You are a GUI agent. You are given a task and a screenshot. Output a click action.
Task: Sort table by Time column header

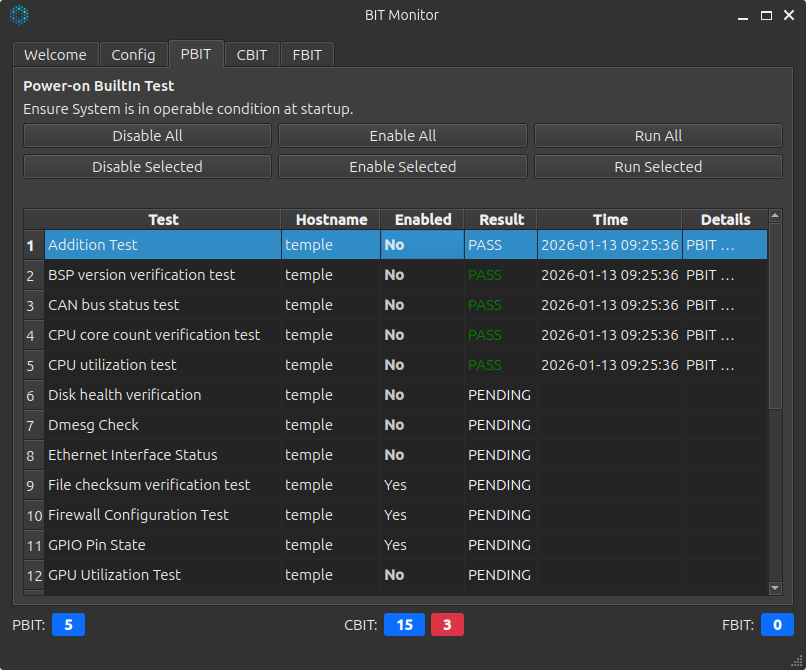coord(610,220)
